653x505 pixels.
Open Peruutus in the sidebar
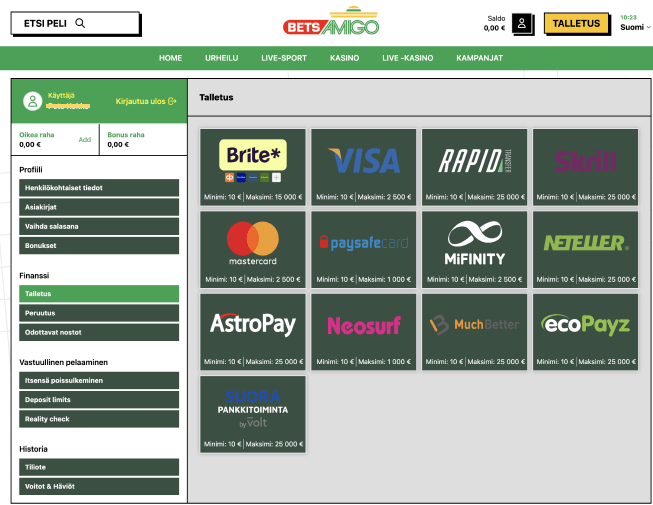(99, 313)
